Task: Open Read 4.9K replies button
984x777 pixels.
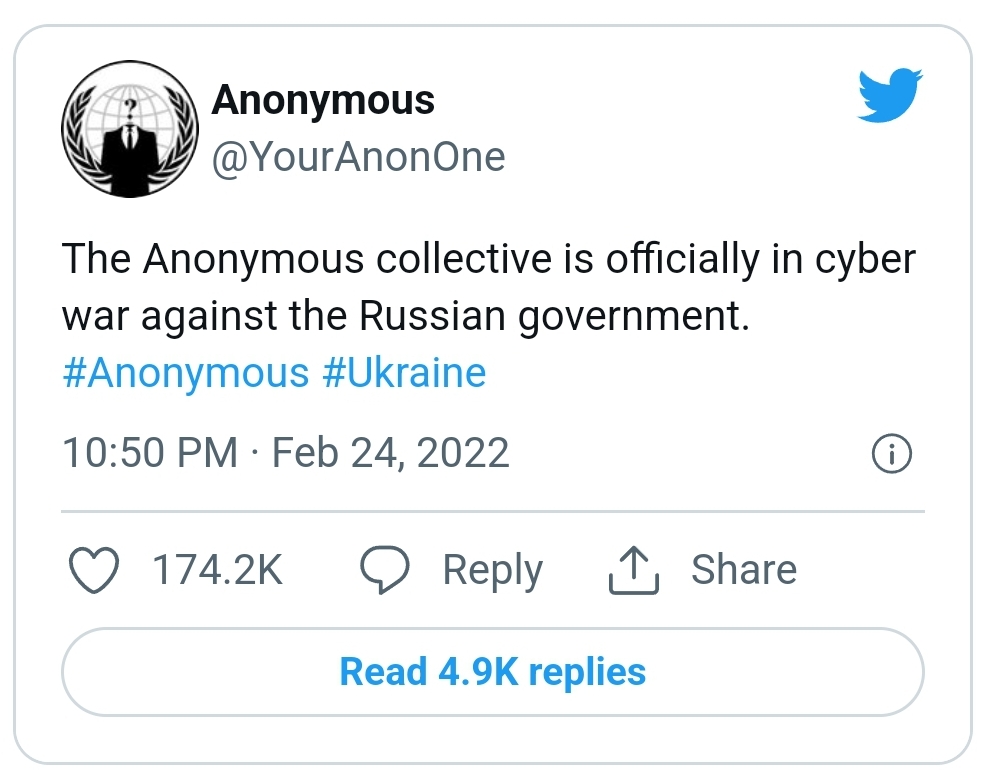Action: 492,671
